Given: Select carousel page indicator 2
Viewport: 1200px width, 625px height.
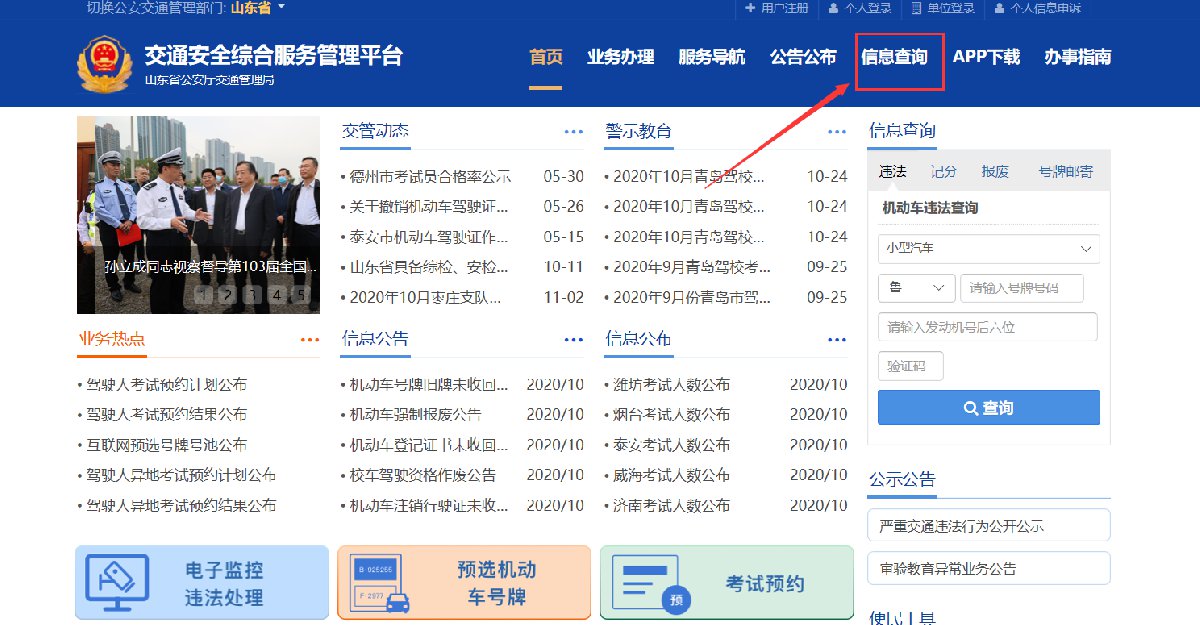Looking at the screenshot, I should (x=227, y=295).
